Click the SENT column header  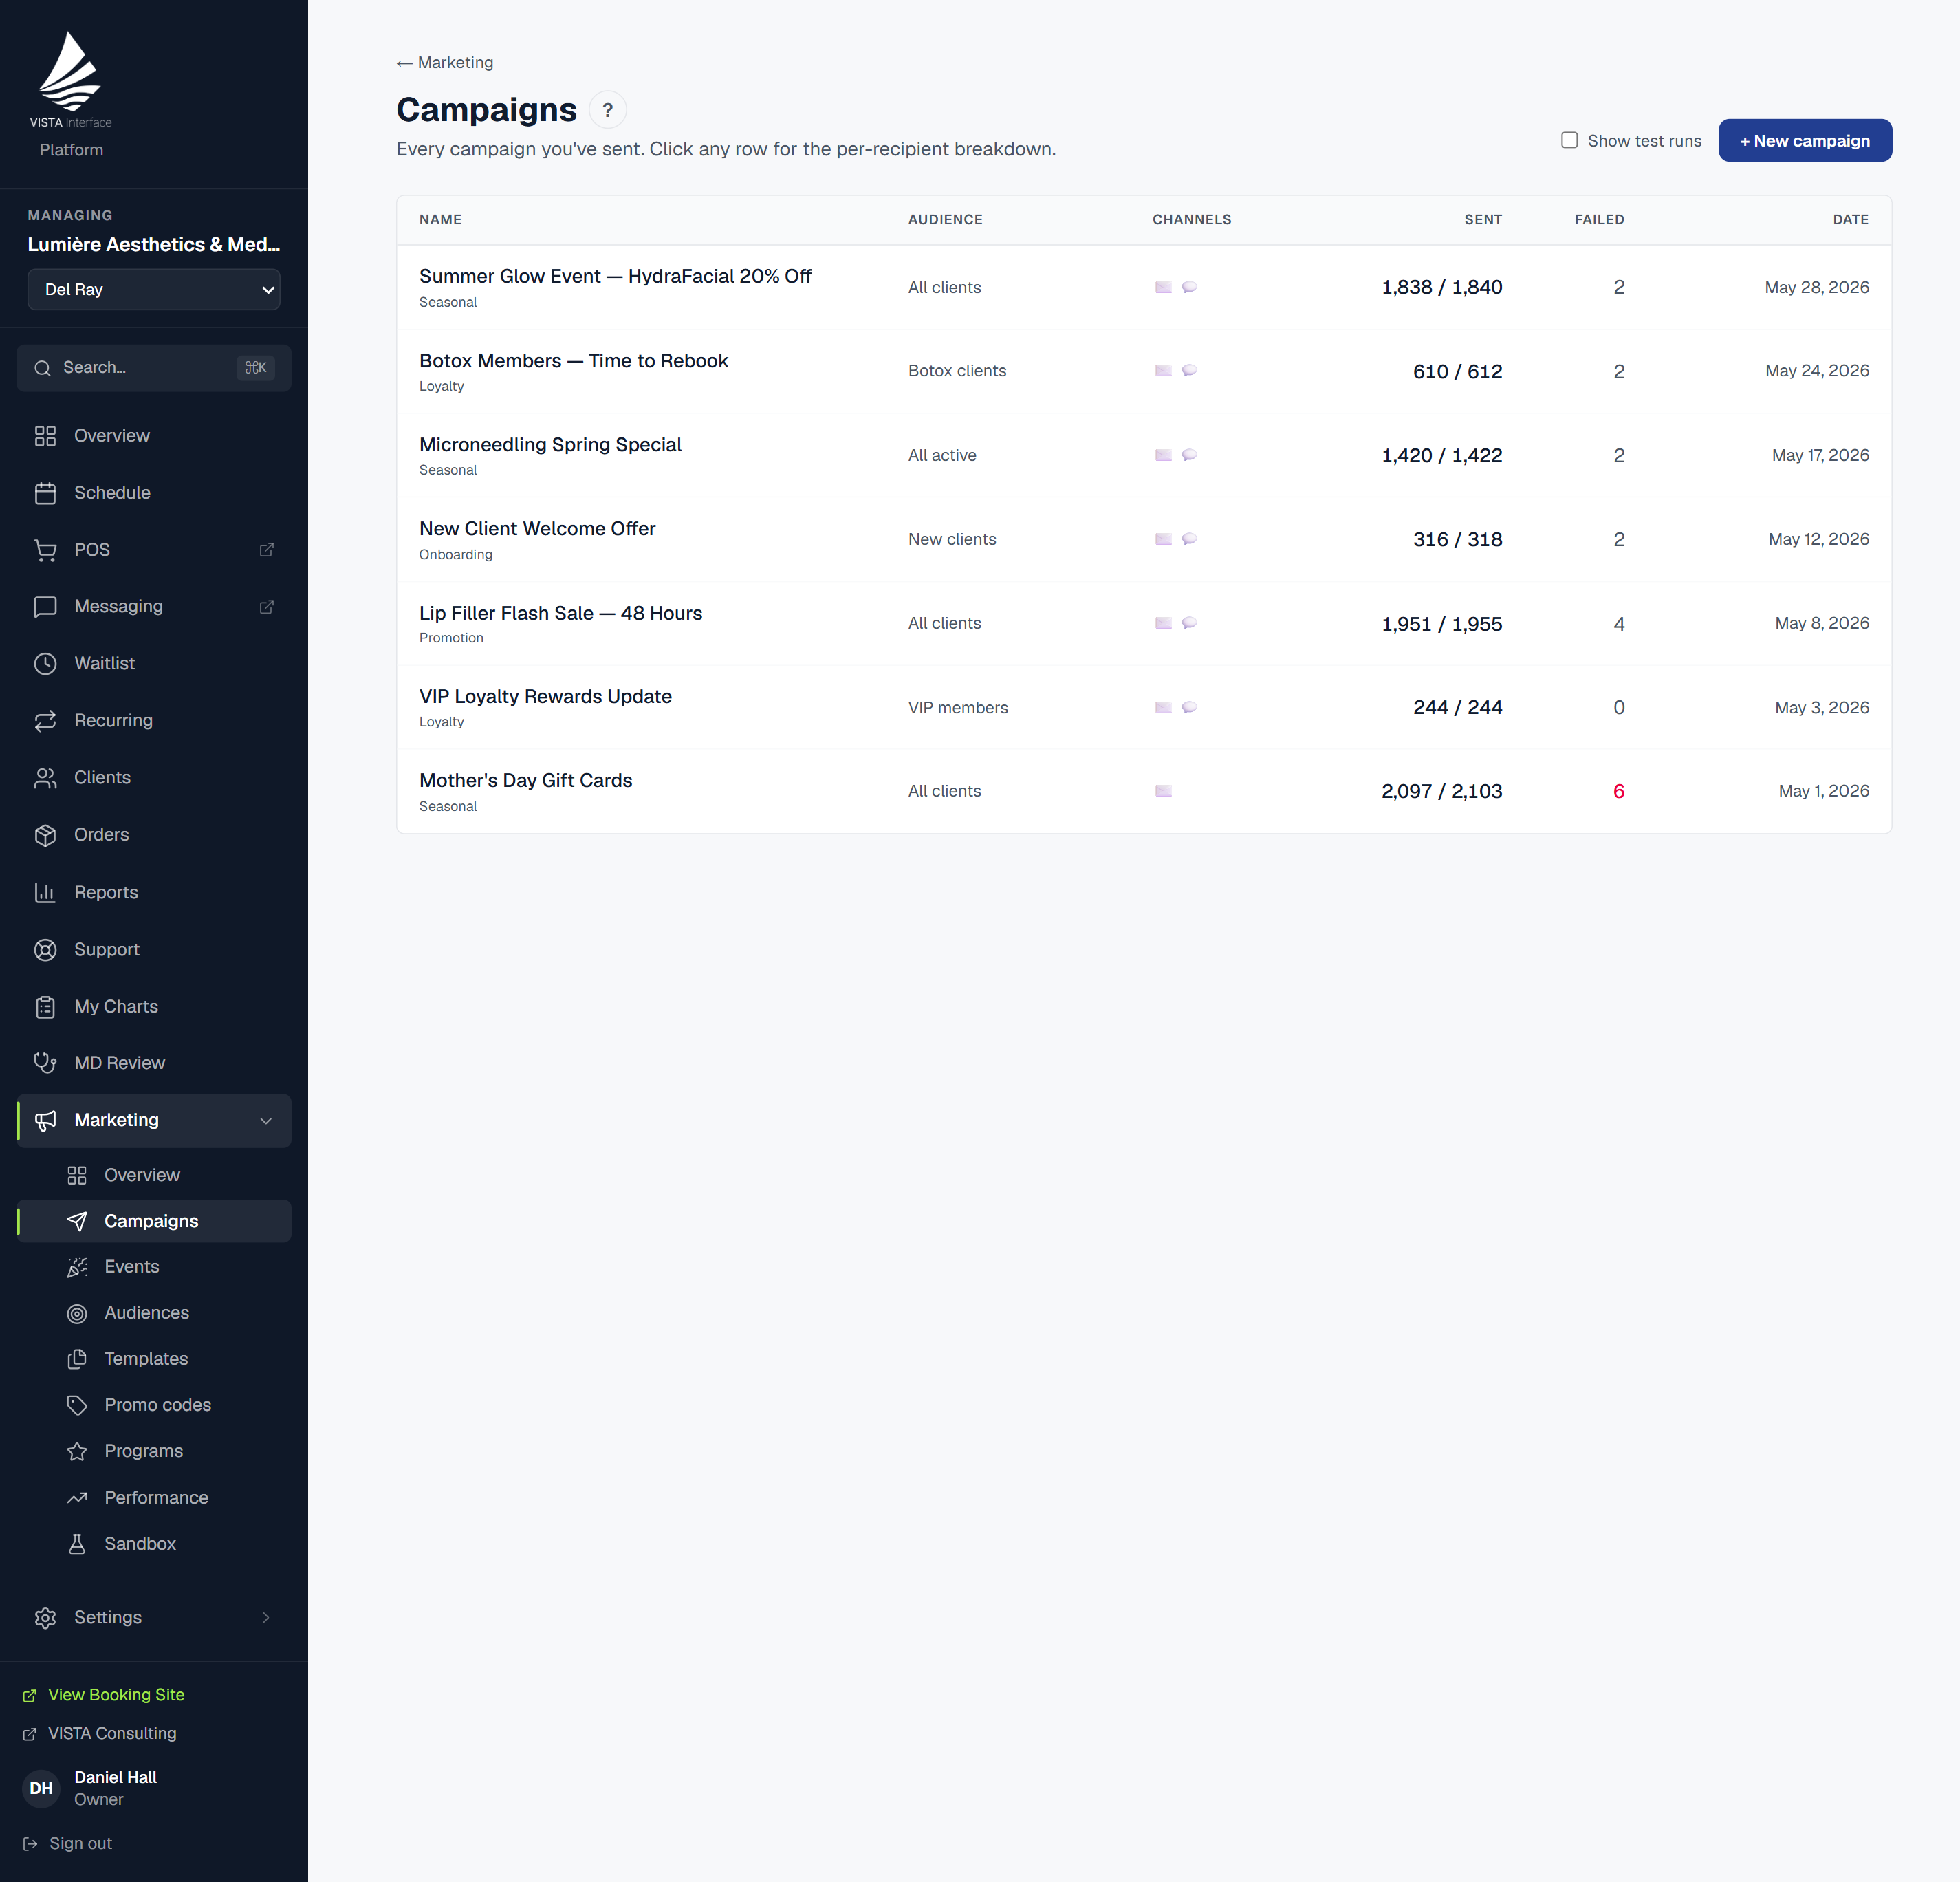1483,220
